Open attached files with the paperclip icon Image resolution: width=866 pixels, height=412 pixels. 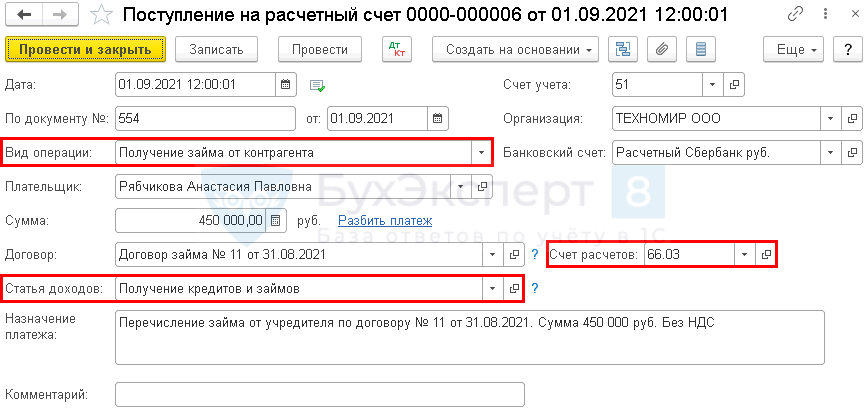tap(662, 49)
